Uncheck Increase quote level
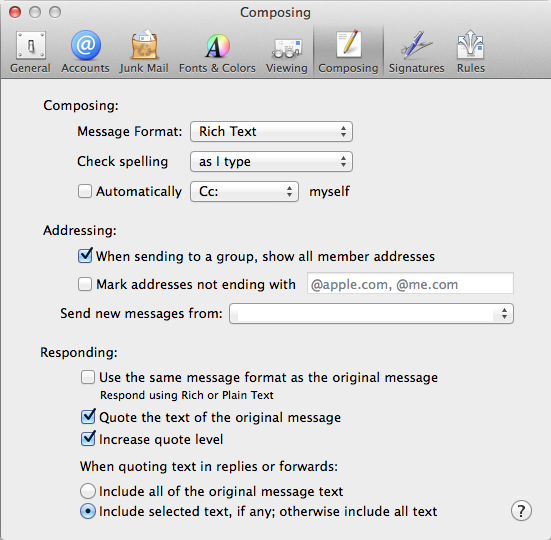The image size is (551, 540). point(88,439)
